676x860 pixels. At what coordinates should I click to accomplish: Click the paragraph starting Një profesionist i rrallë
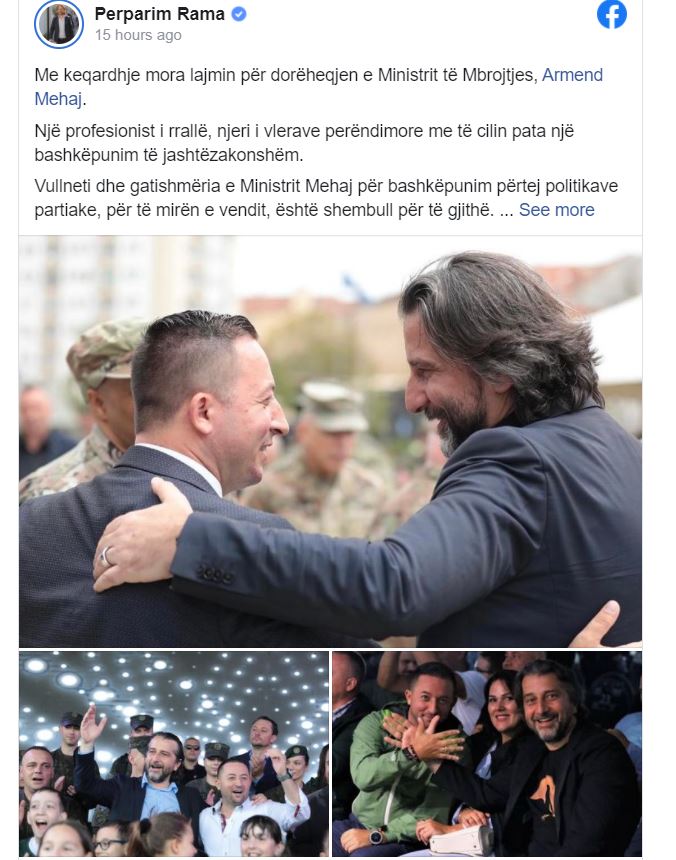click(304, 143)
